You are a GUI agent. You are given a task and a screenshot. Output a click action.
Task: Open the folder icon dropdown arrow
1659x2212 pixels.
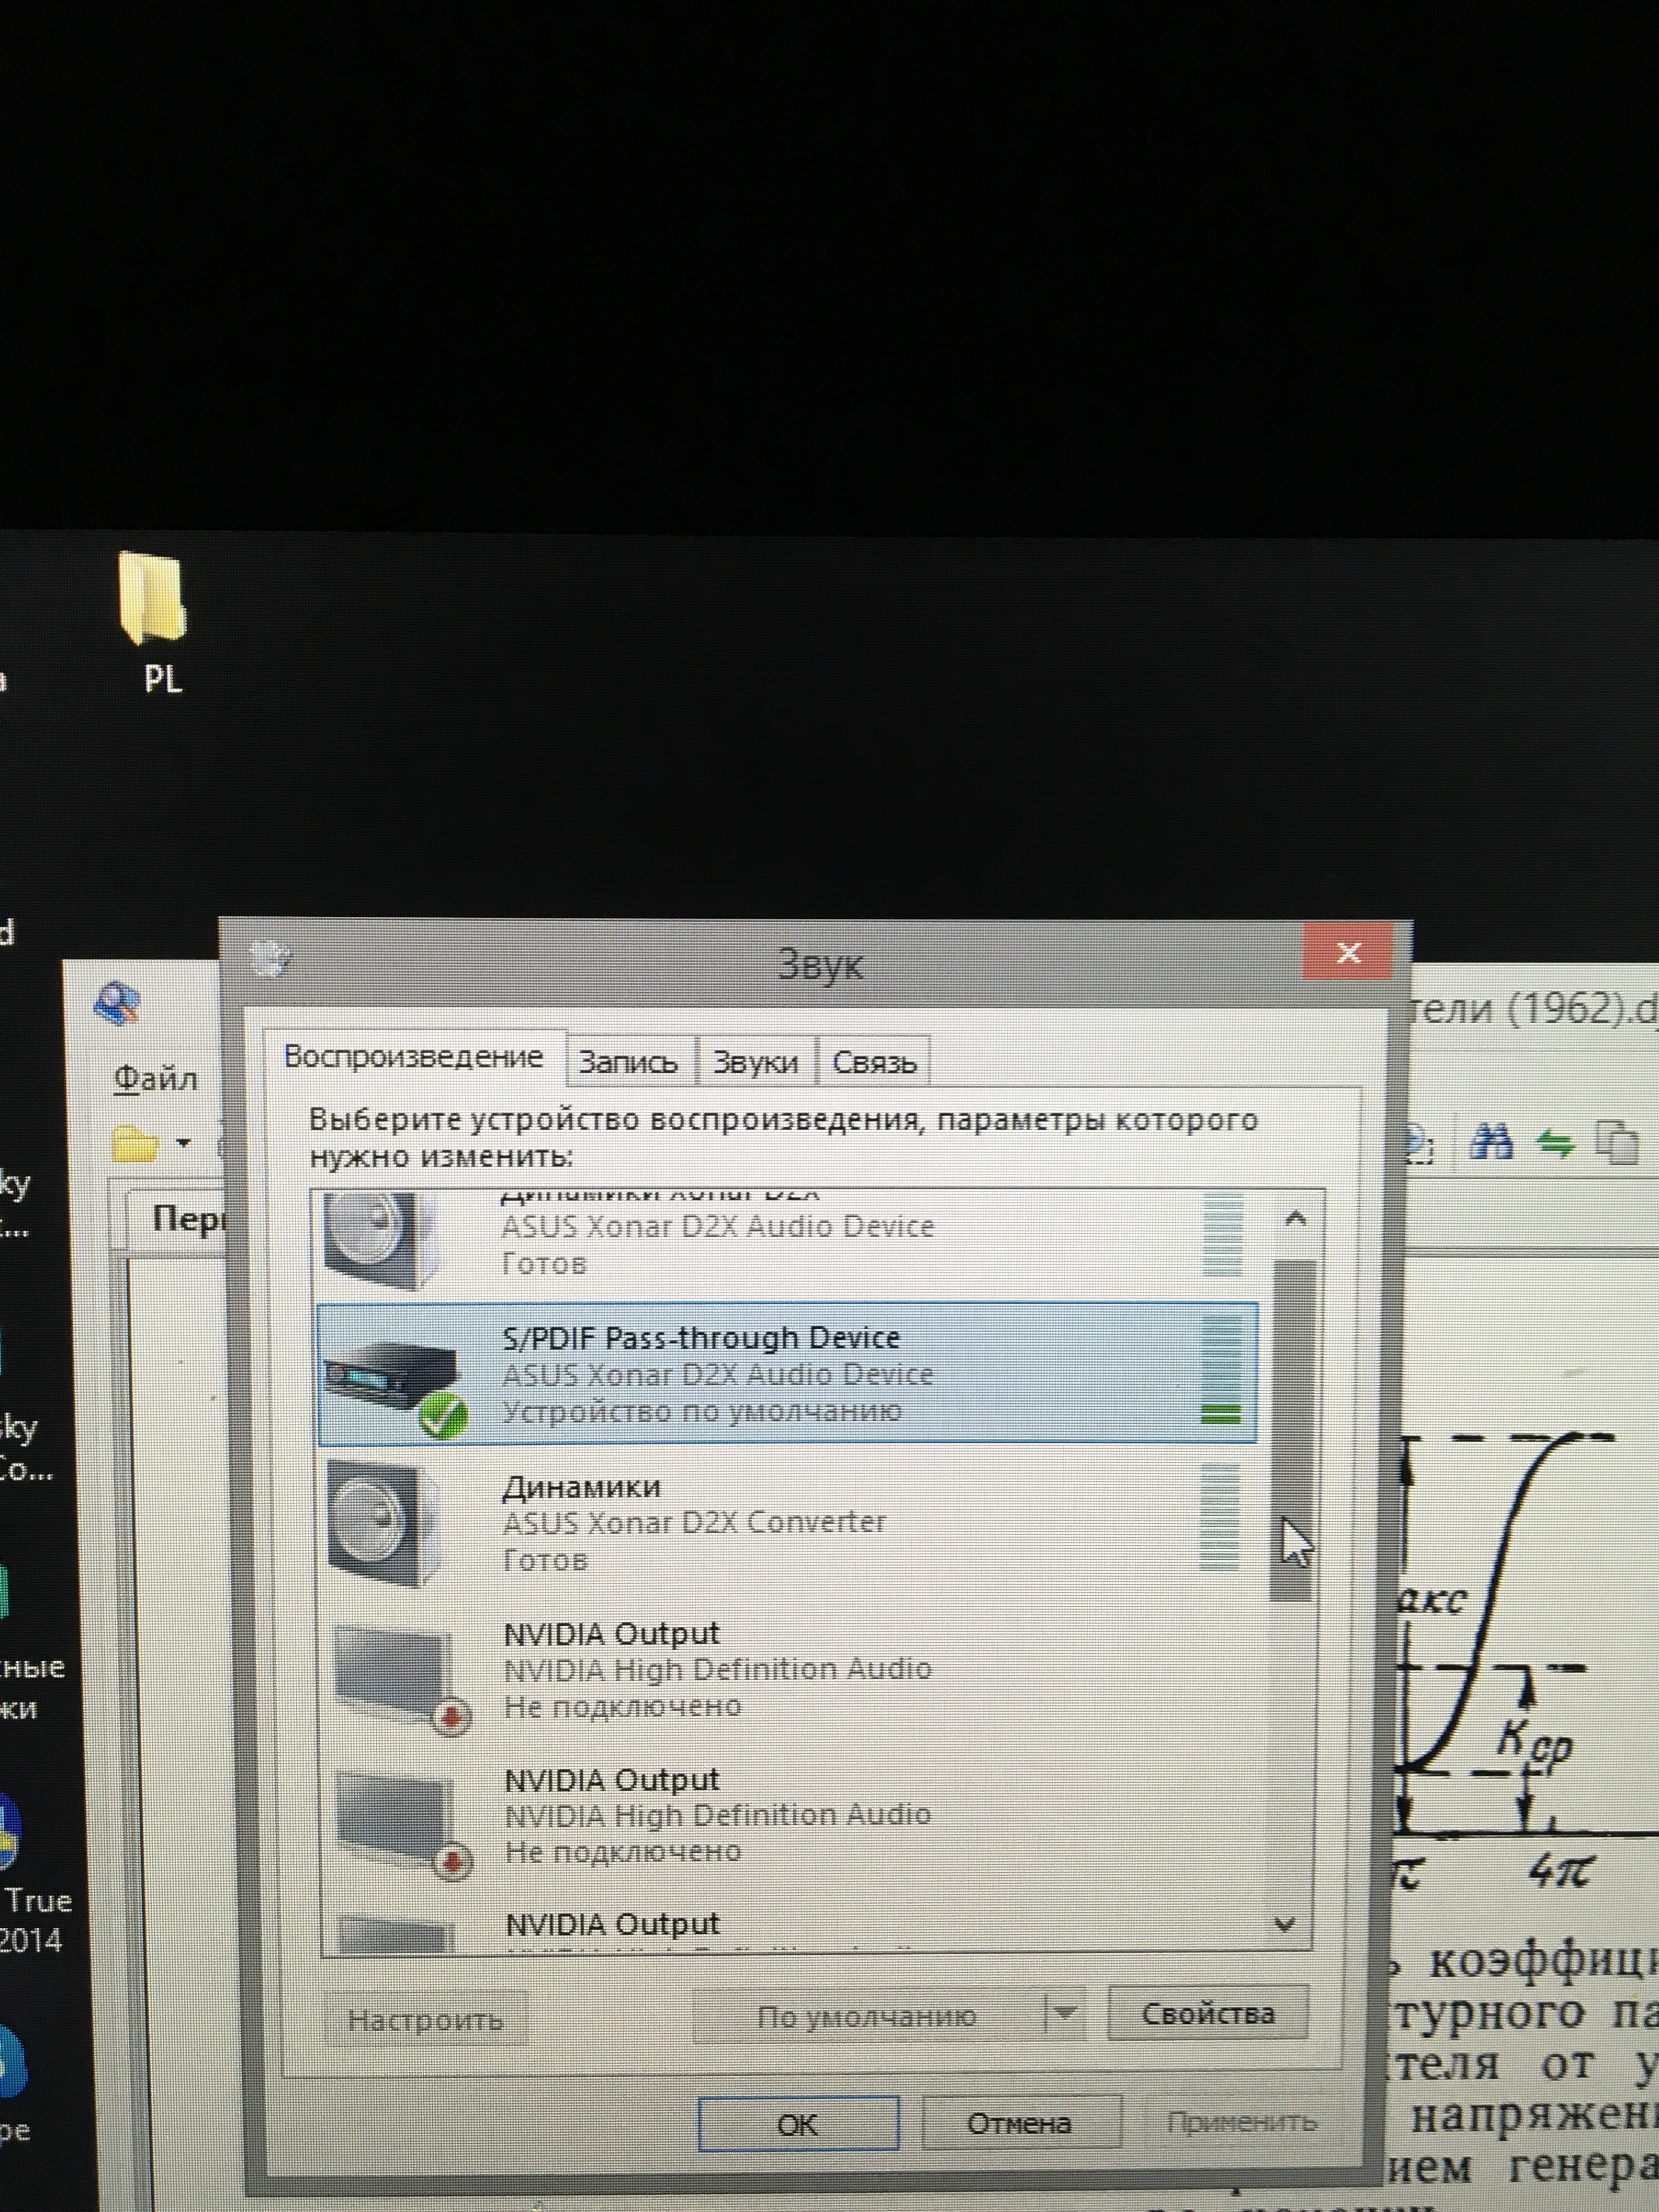[184, 1142]
